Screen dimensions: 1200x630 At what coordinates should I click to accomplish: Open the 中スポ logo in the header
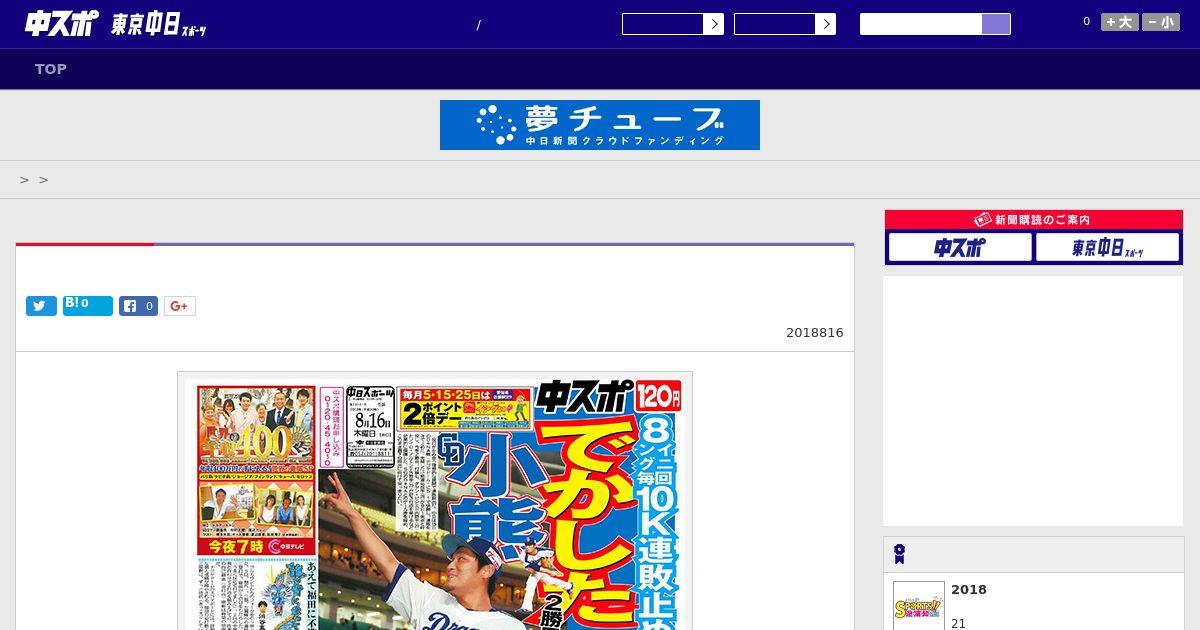(x=61, y=23)
